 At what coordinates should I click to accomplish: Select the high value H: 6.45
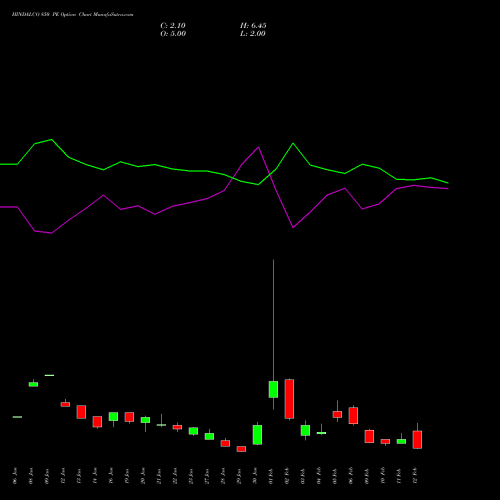[253, 26]
